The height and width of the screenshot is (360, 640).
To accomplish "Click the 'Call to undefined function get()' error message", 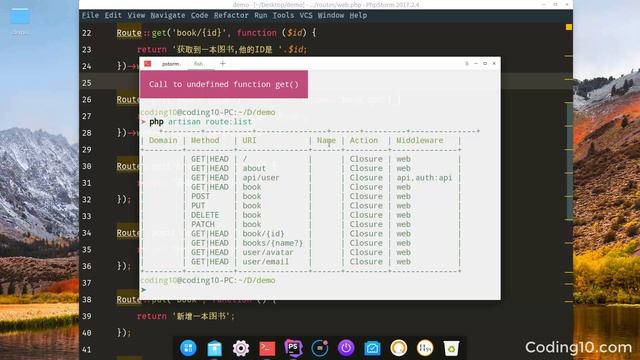I will point(224,84).
